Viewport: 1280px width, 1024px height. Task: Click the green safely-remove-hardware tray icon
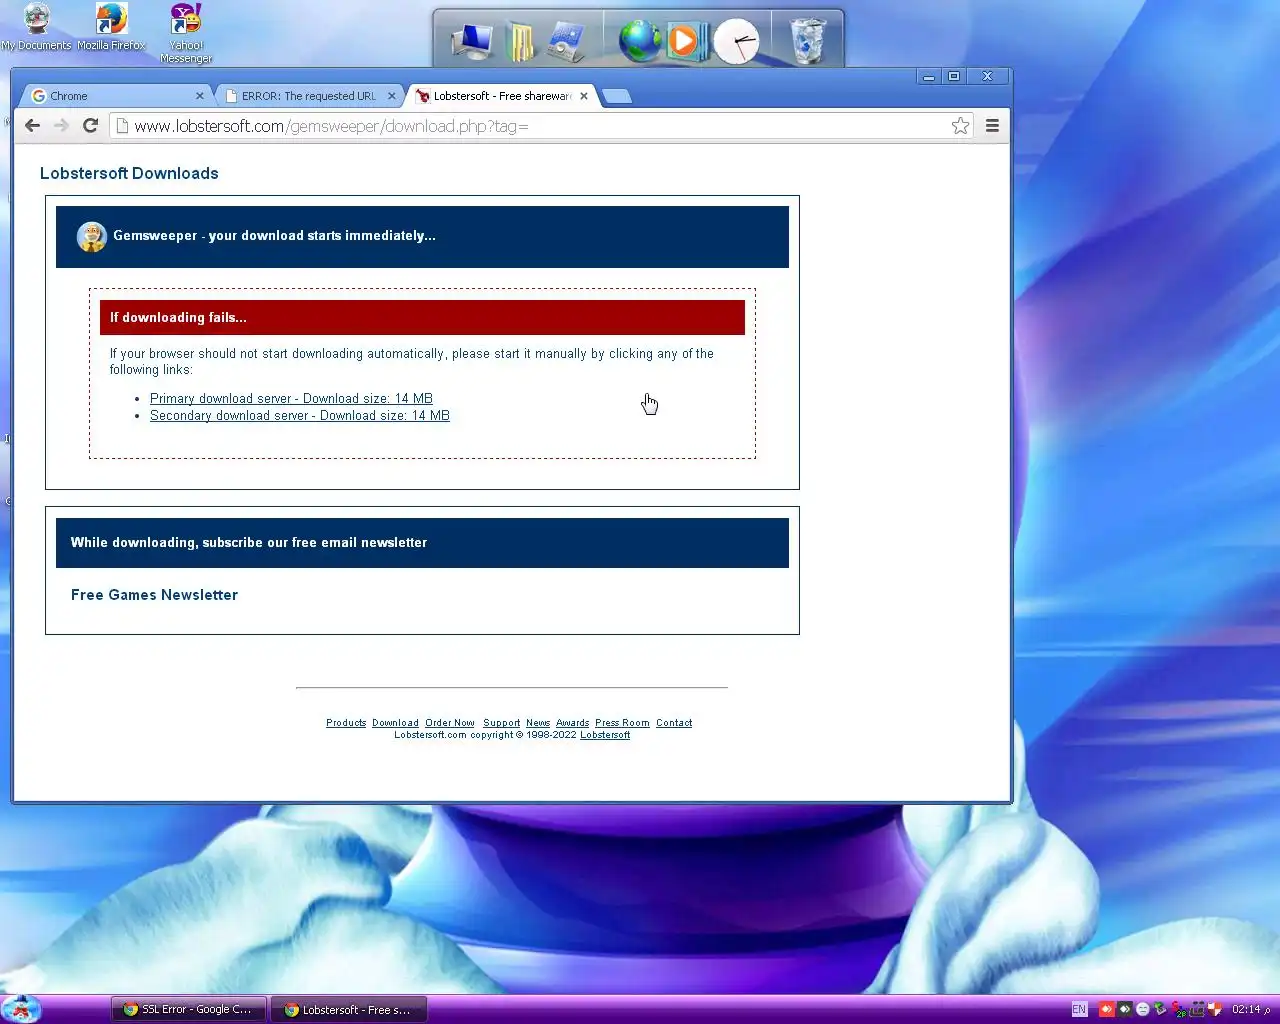click(1160, 1009)
